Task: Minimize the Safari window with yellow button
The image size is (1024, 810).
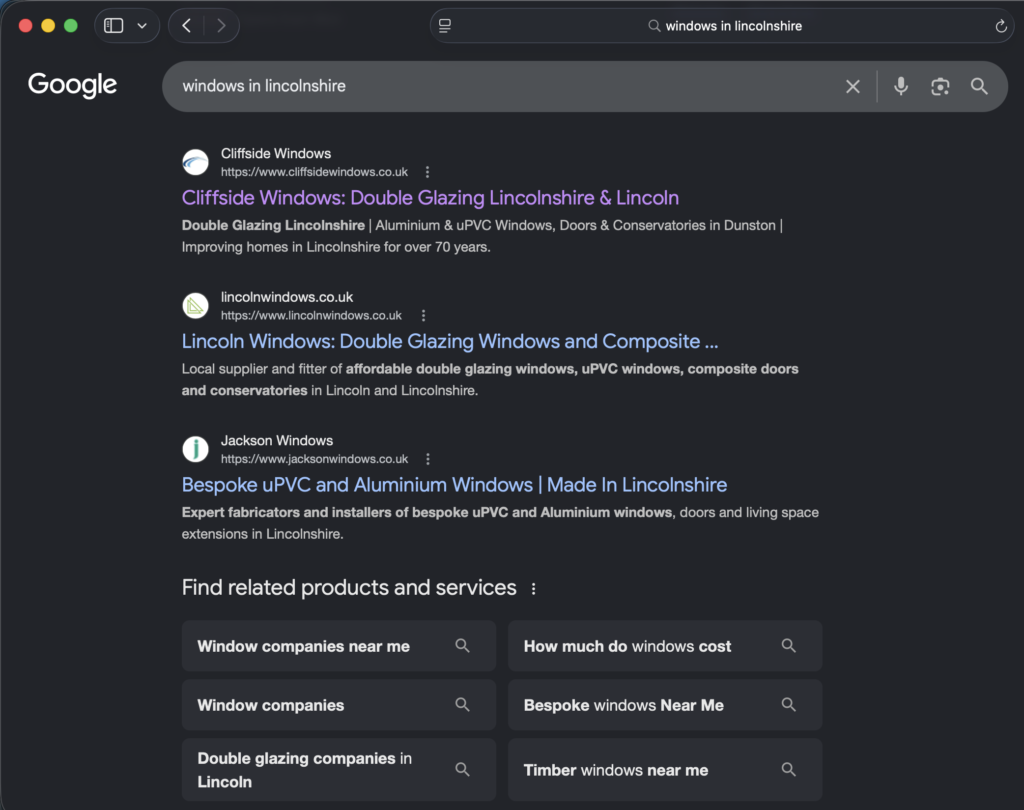Action: click(48, 25)
